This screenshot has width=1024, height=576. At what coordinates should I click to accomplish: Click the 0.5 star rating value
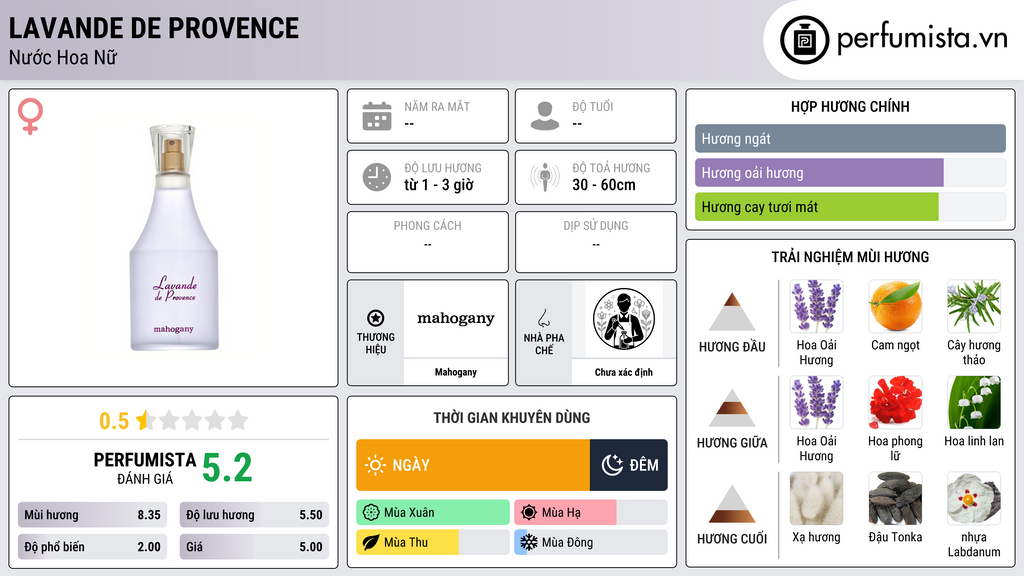114,421
